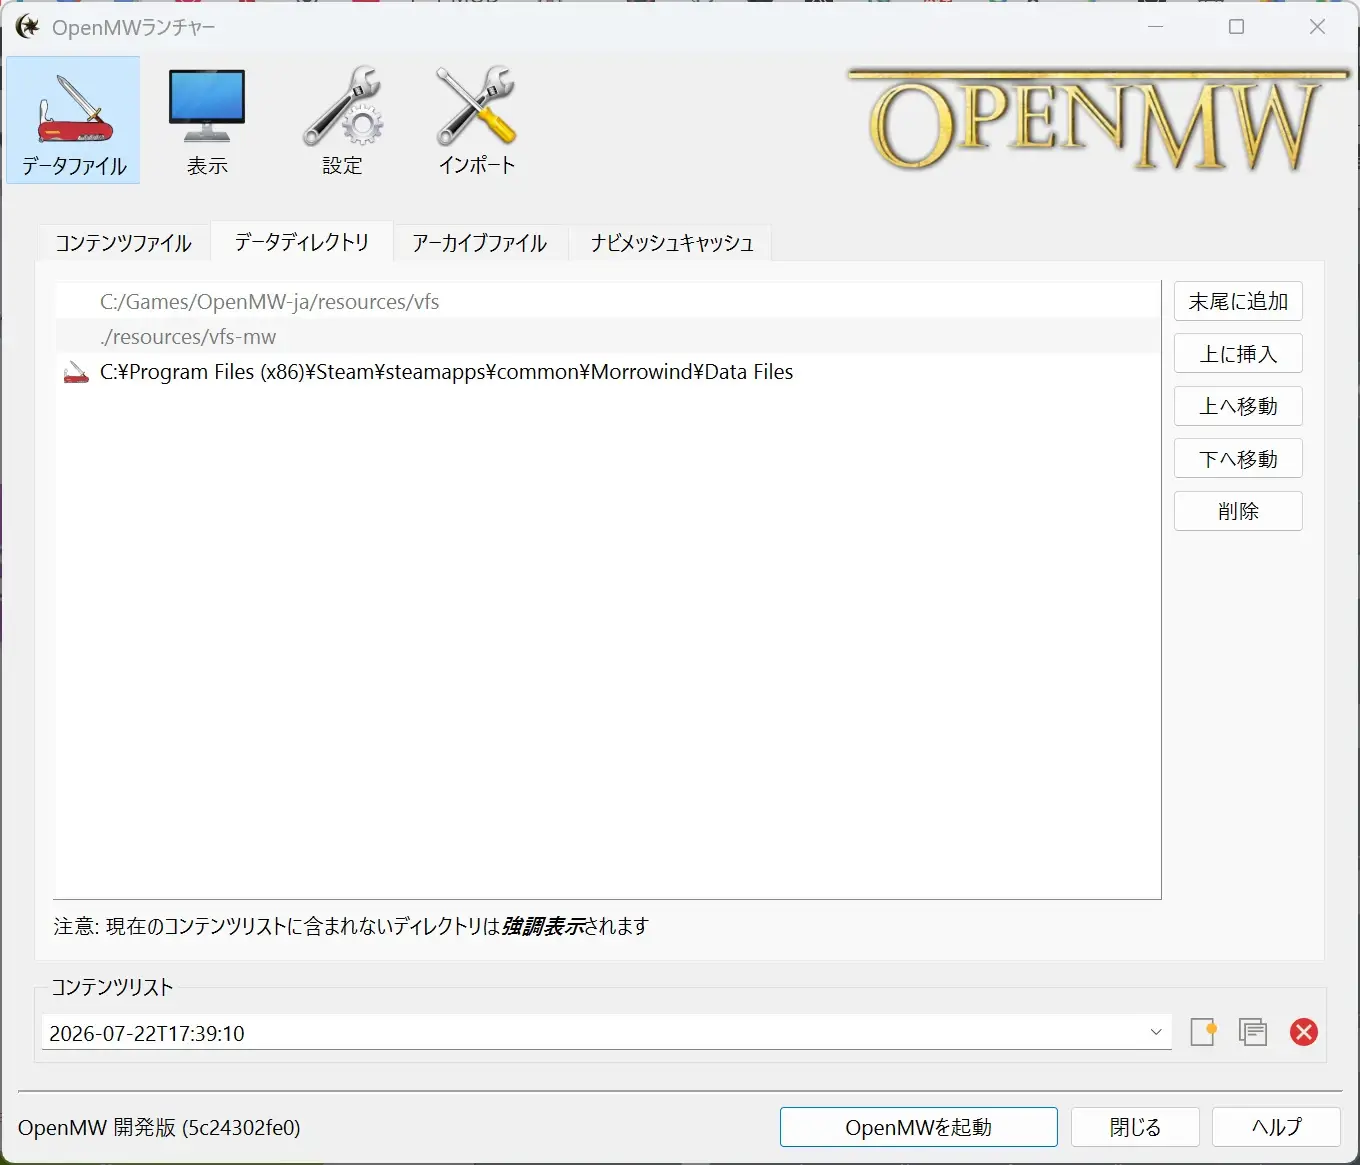Open the 表示 display section
The image size is (1360, 1165).
point(207,120)
